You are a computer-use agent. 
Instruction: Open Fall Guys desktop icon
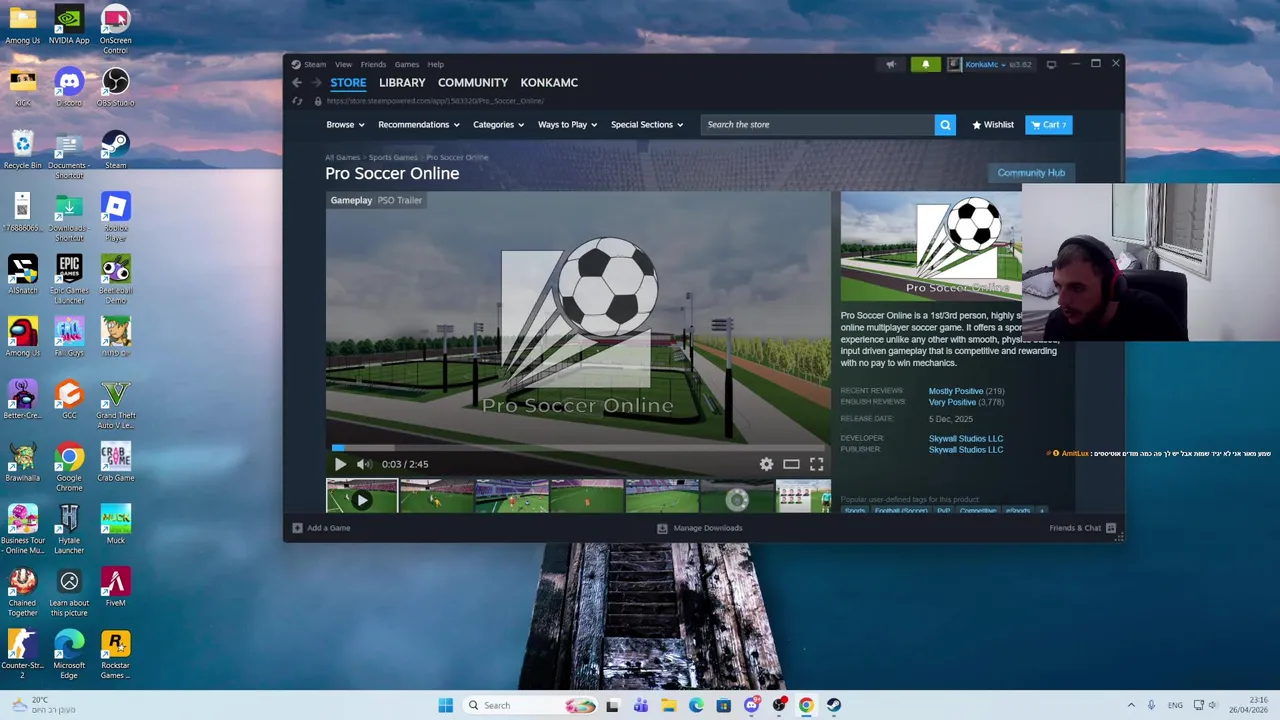[69, 336]
